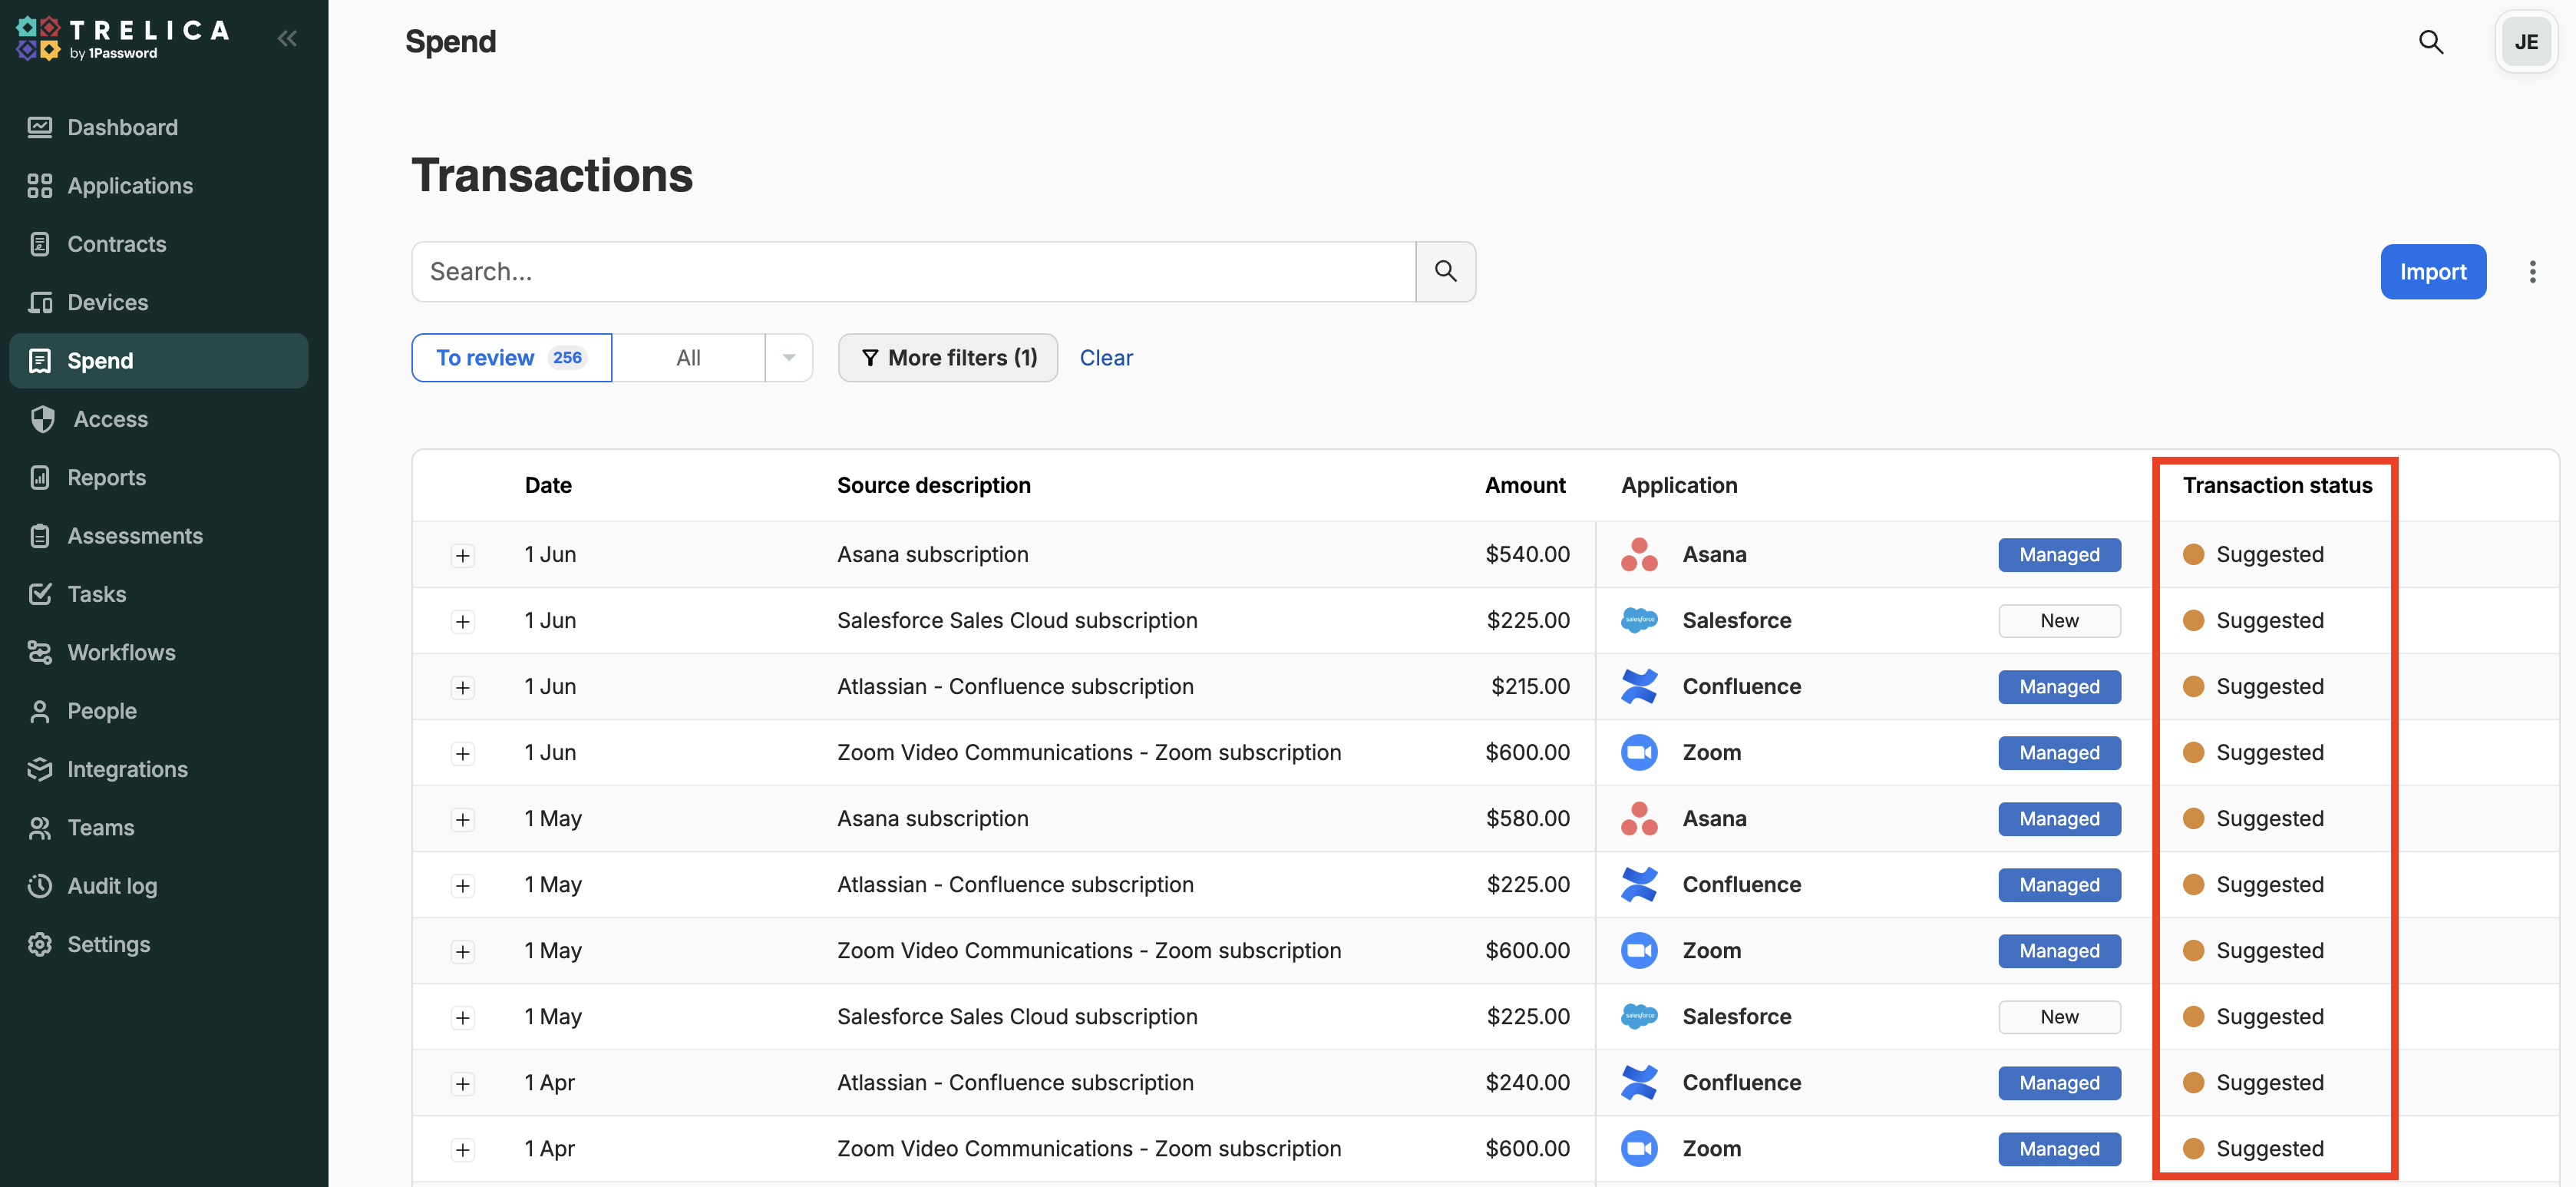Open the JE user avatar menu
Screen dimensions: 2576x1187
2525,42
